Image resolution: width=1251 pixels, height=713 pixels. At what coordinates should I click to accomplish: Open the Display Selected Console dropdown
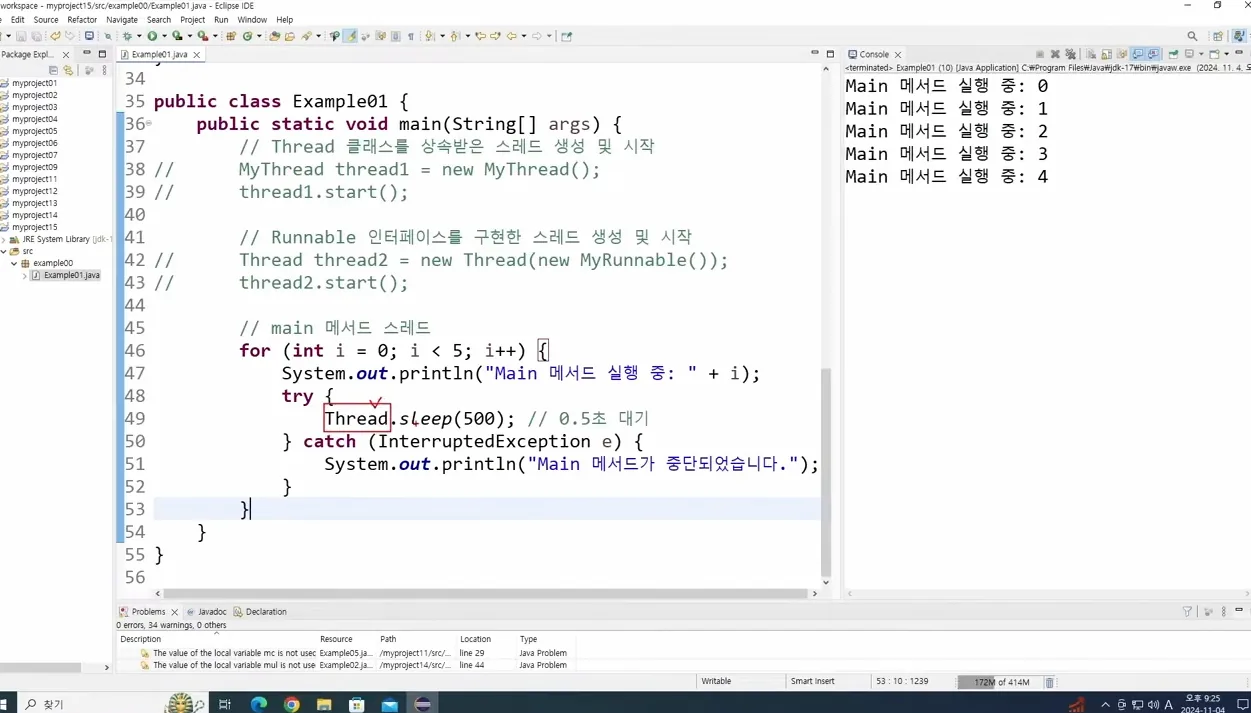click(x=1201, y=54)
